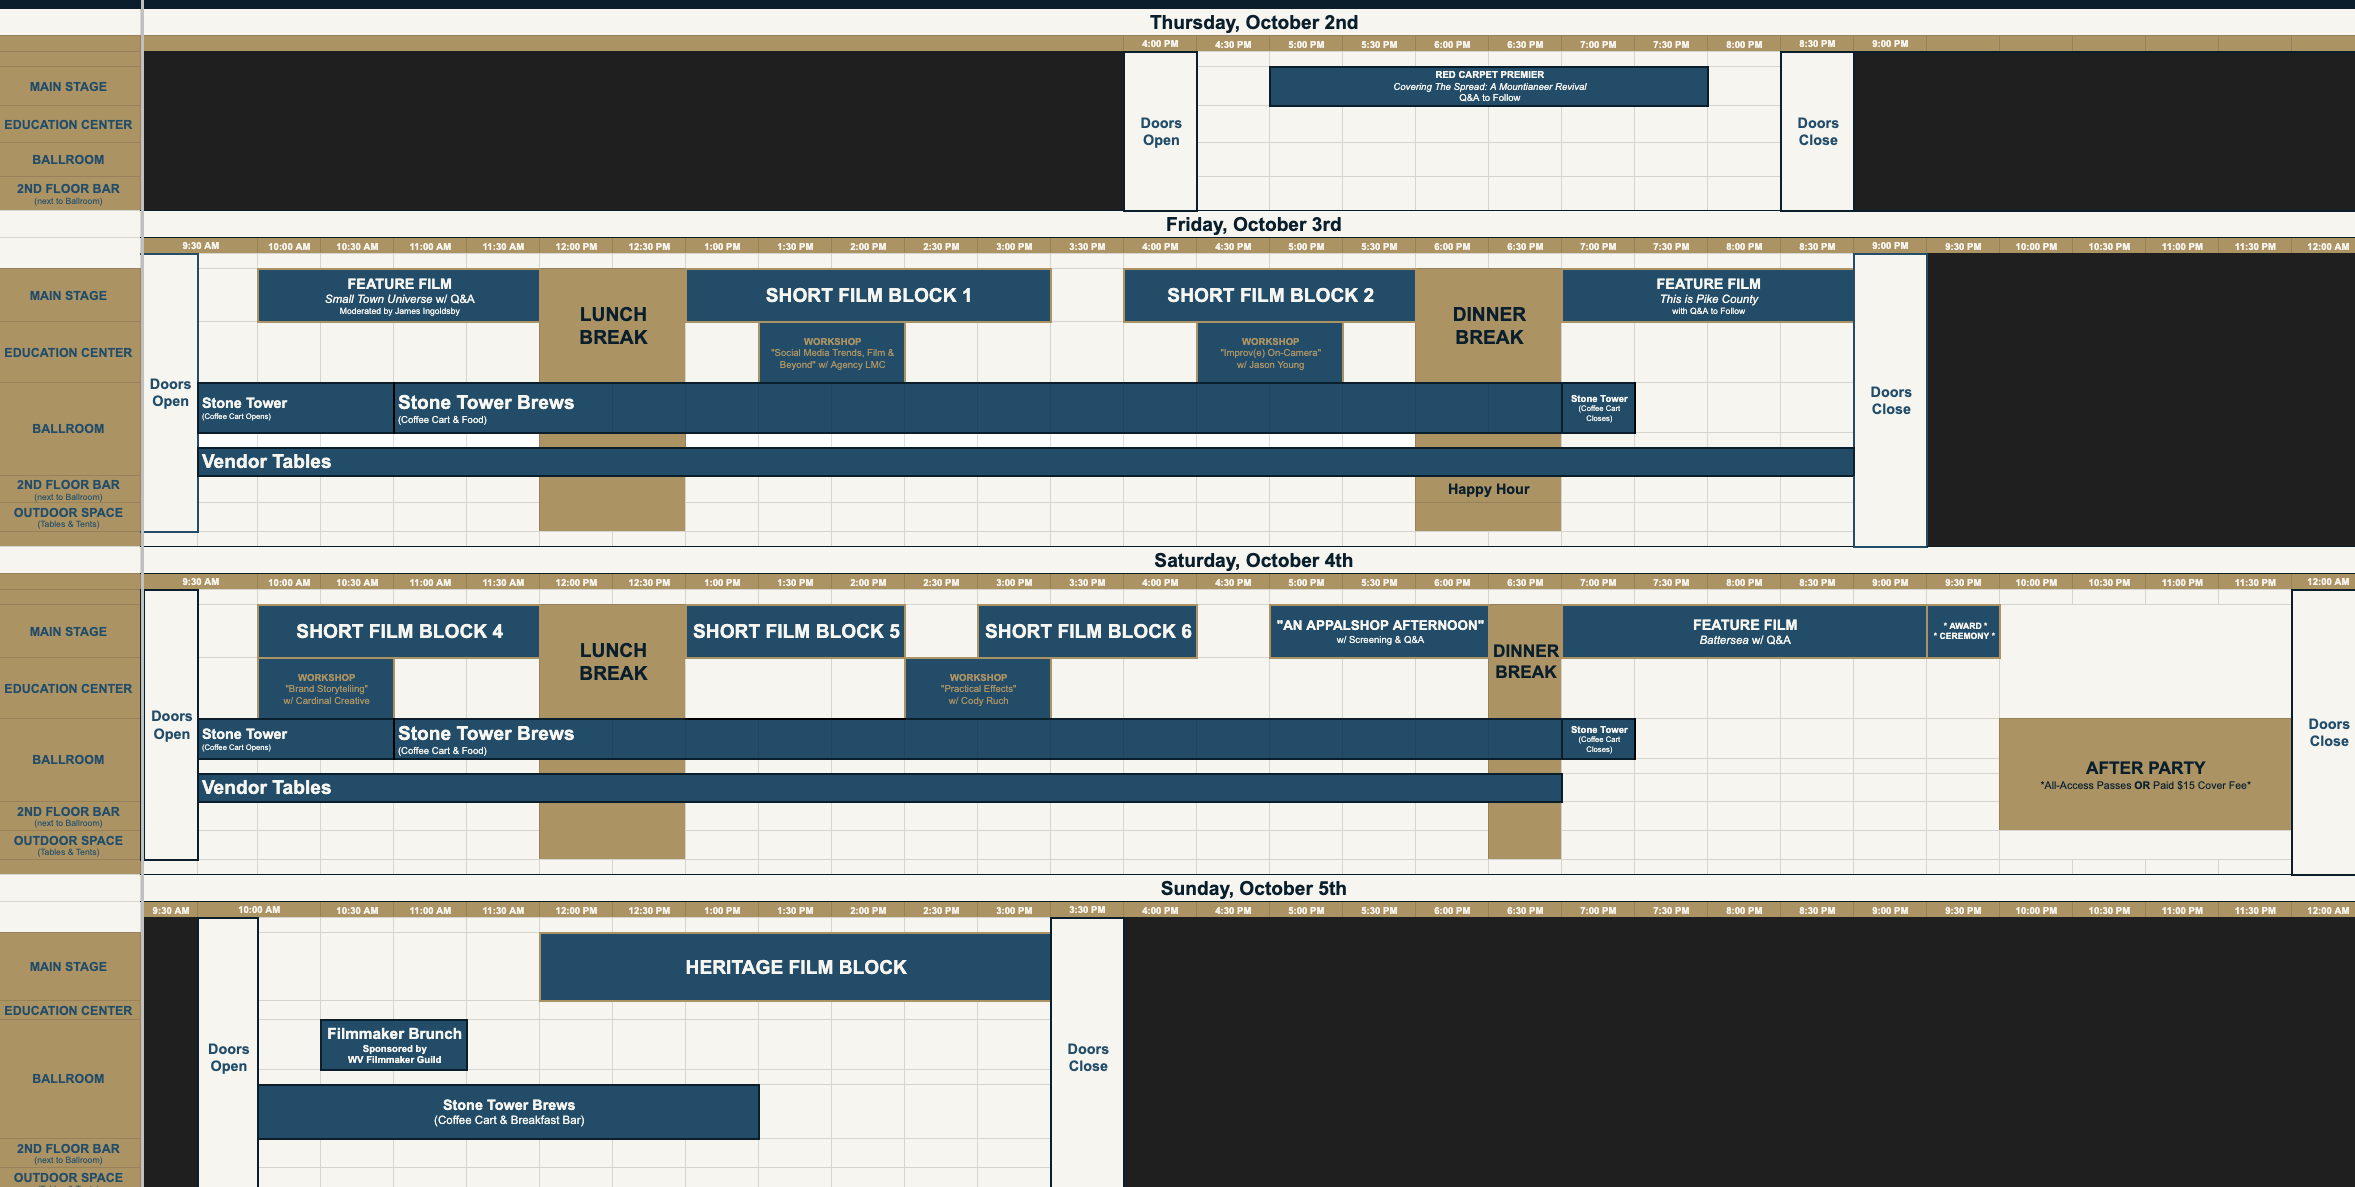
Task: Select Short Film Block 6 on Saturday
Action: [x=1087, y=631]
